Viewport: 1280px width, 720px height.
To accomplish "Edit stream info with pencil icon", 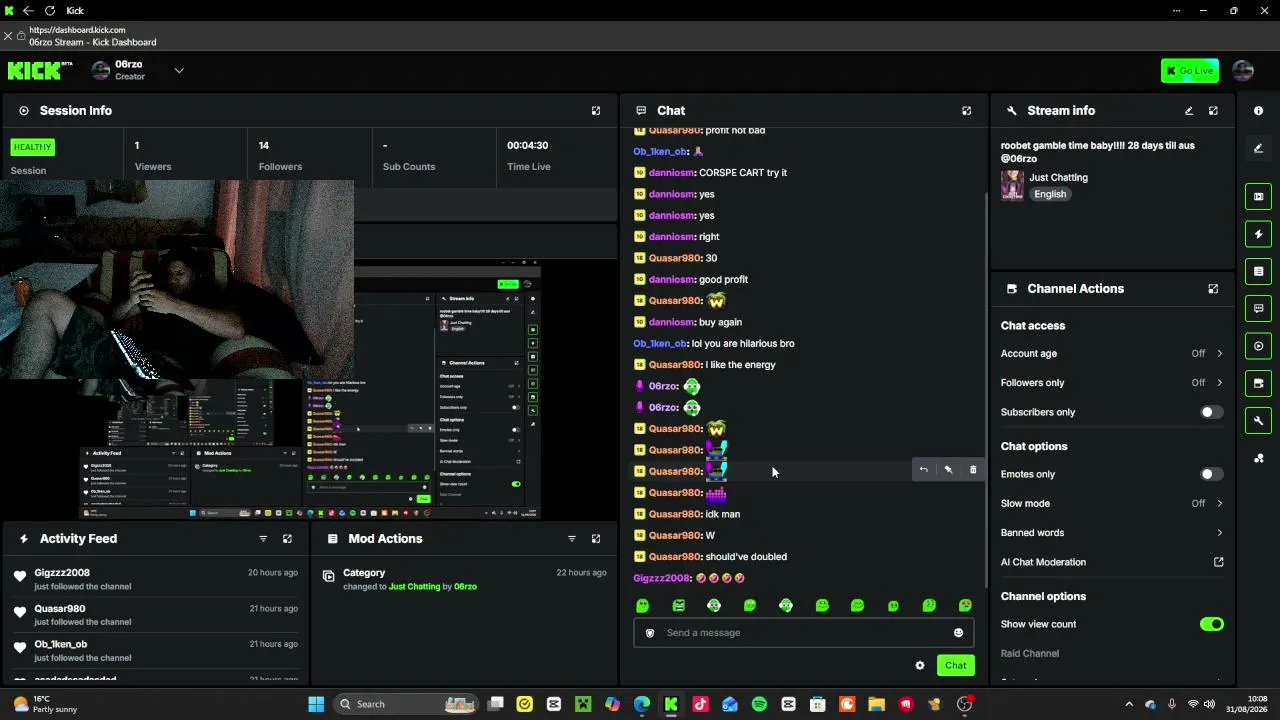I will tap(1189, 111).
